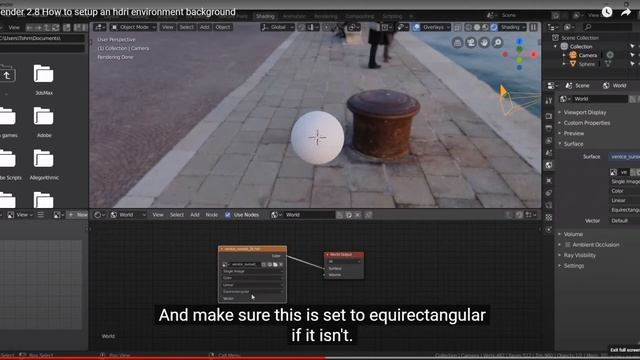Click the pan hand viewport gizmo

(484, 42)
